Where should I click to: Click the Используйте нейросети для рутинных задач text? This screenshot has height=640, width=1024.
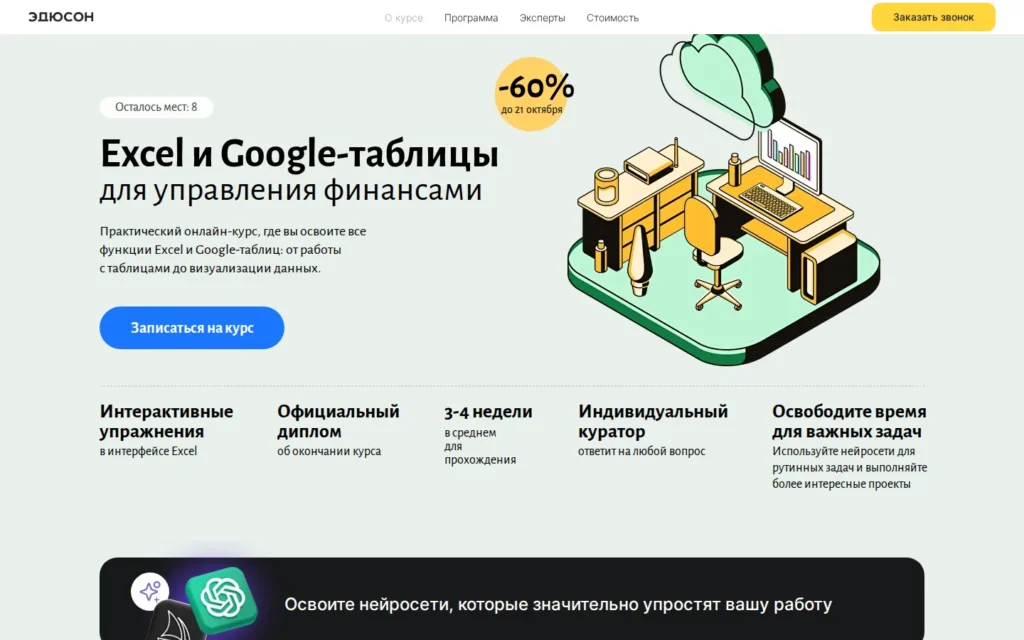tap(850, 468)
